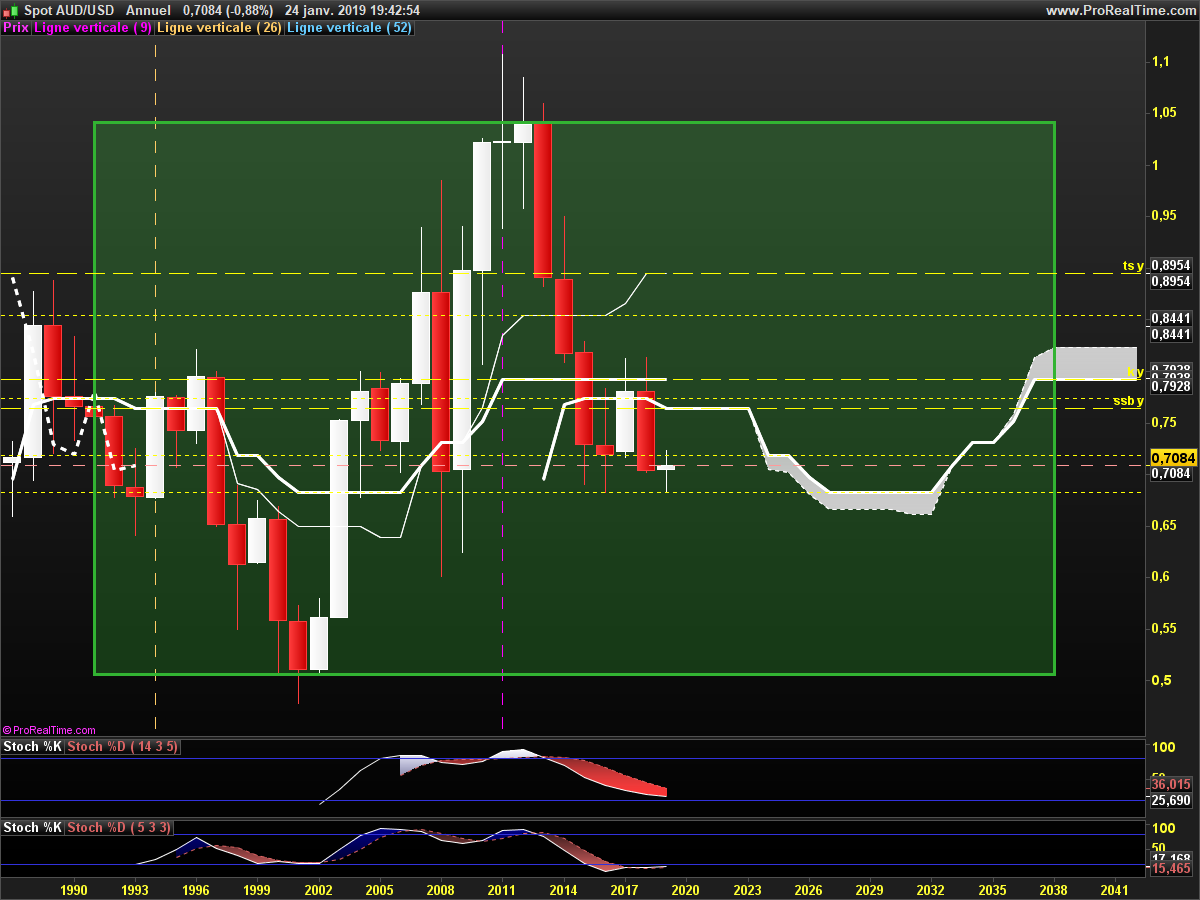Viewport: 1200px width, 900px height.
Task: Click the 0,6 price axis label
Action: click(x=1159, y=577)
